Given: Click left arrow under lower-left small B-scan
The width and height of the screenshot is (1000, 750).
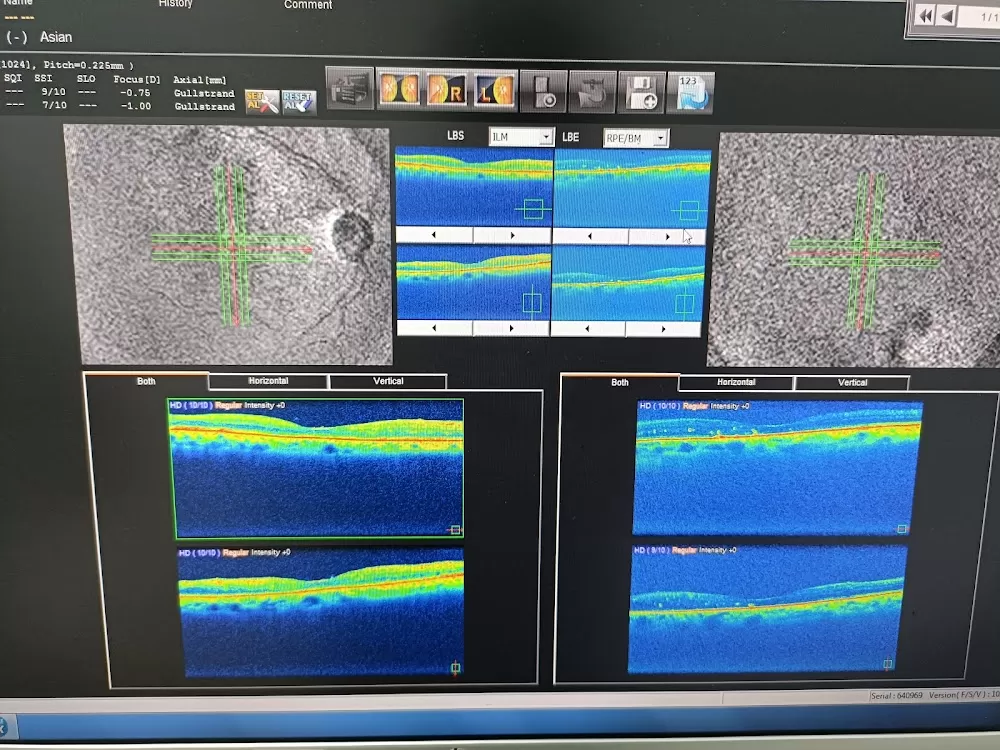Looking at the screenshot, I should (435, 328).
